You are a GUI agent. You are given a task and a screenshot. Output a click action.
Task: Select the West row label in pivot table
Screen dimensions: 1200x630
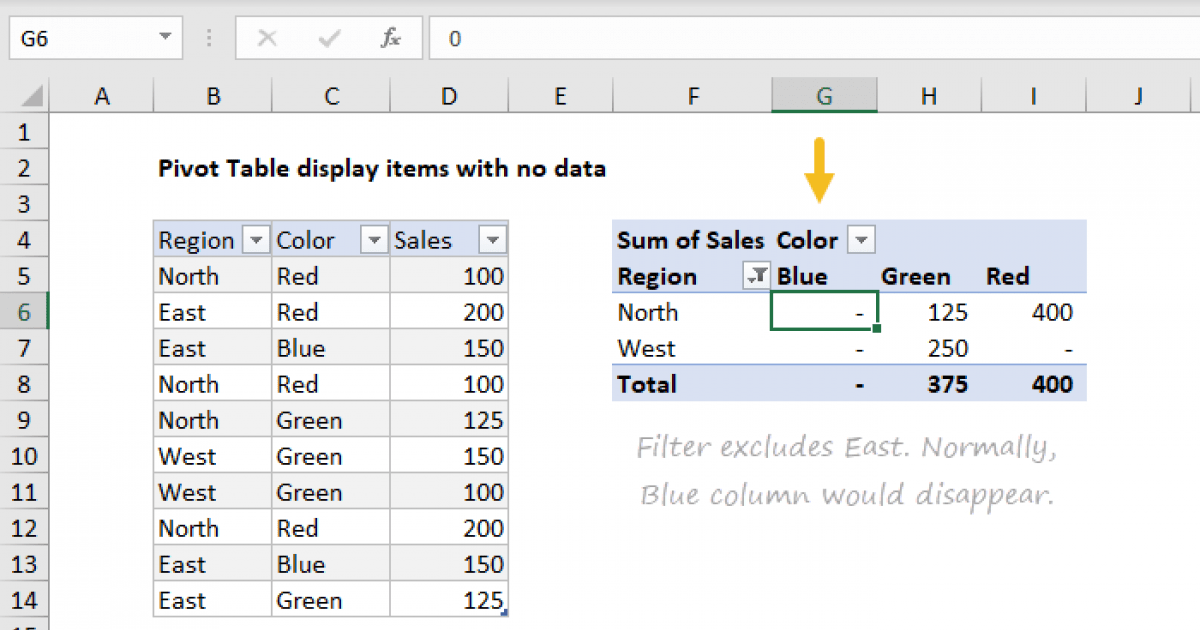[x=647, y=349]
